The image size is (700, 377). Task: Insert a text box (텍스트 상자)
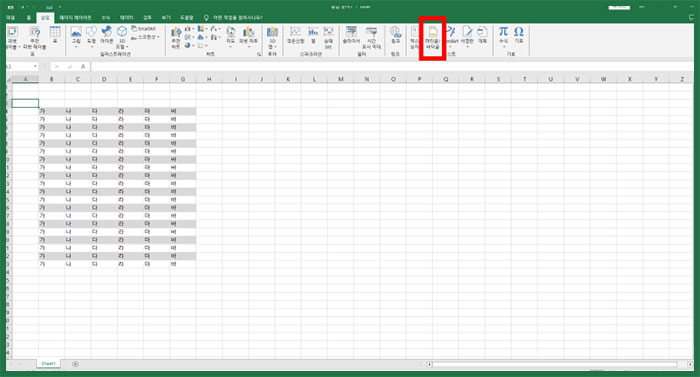click(x=414, y=38)
